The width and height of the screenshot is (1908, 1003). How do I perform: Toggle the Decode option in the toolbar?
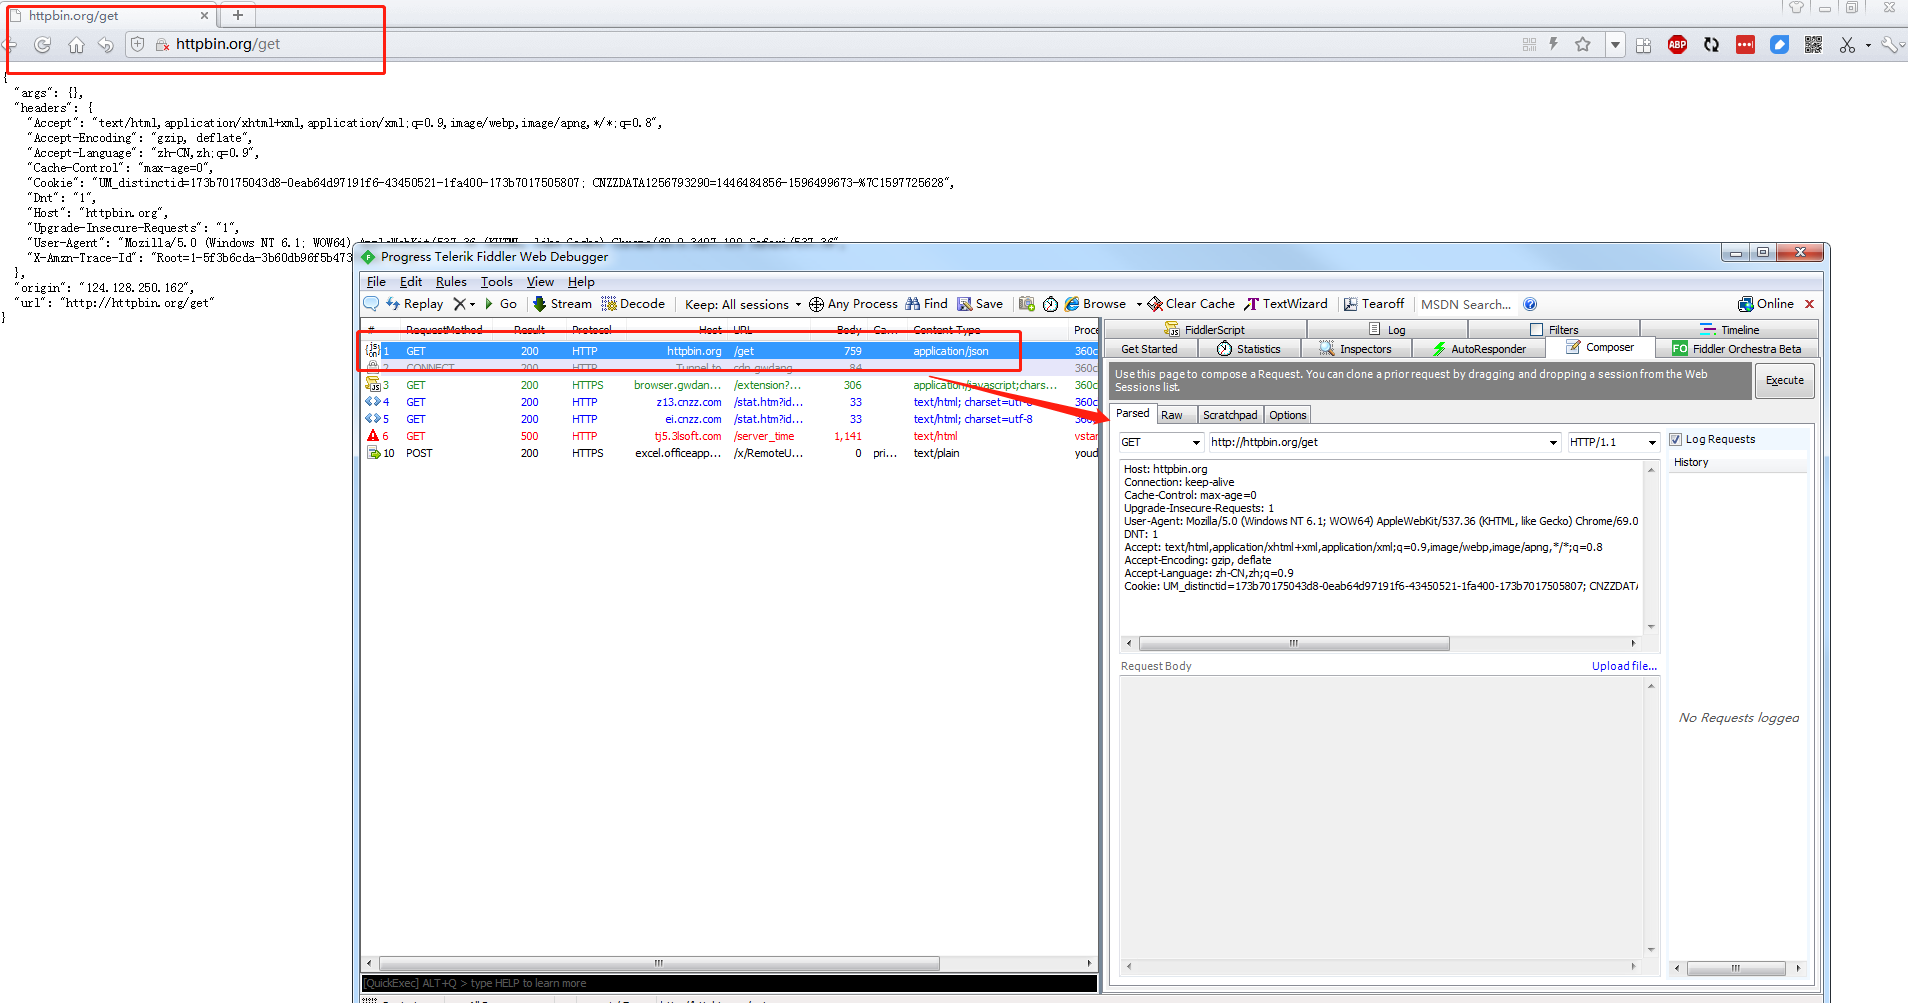[x=633, y=304]
